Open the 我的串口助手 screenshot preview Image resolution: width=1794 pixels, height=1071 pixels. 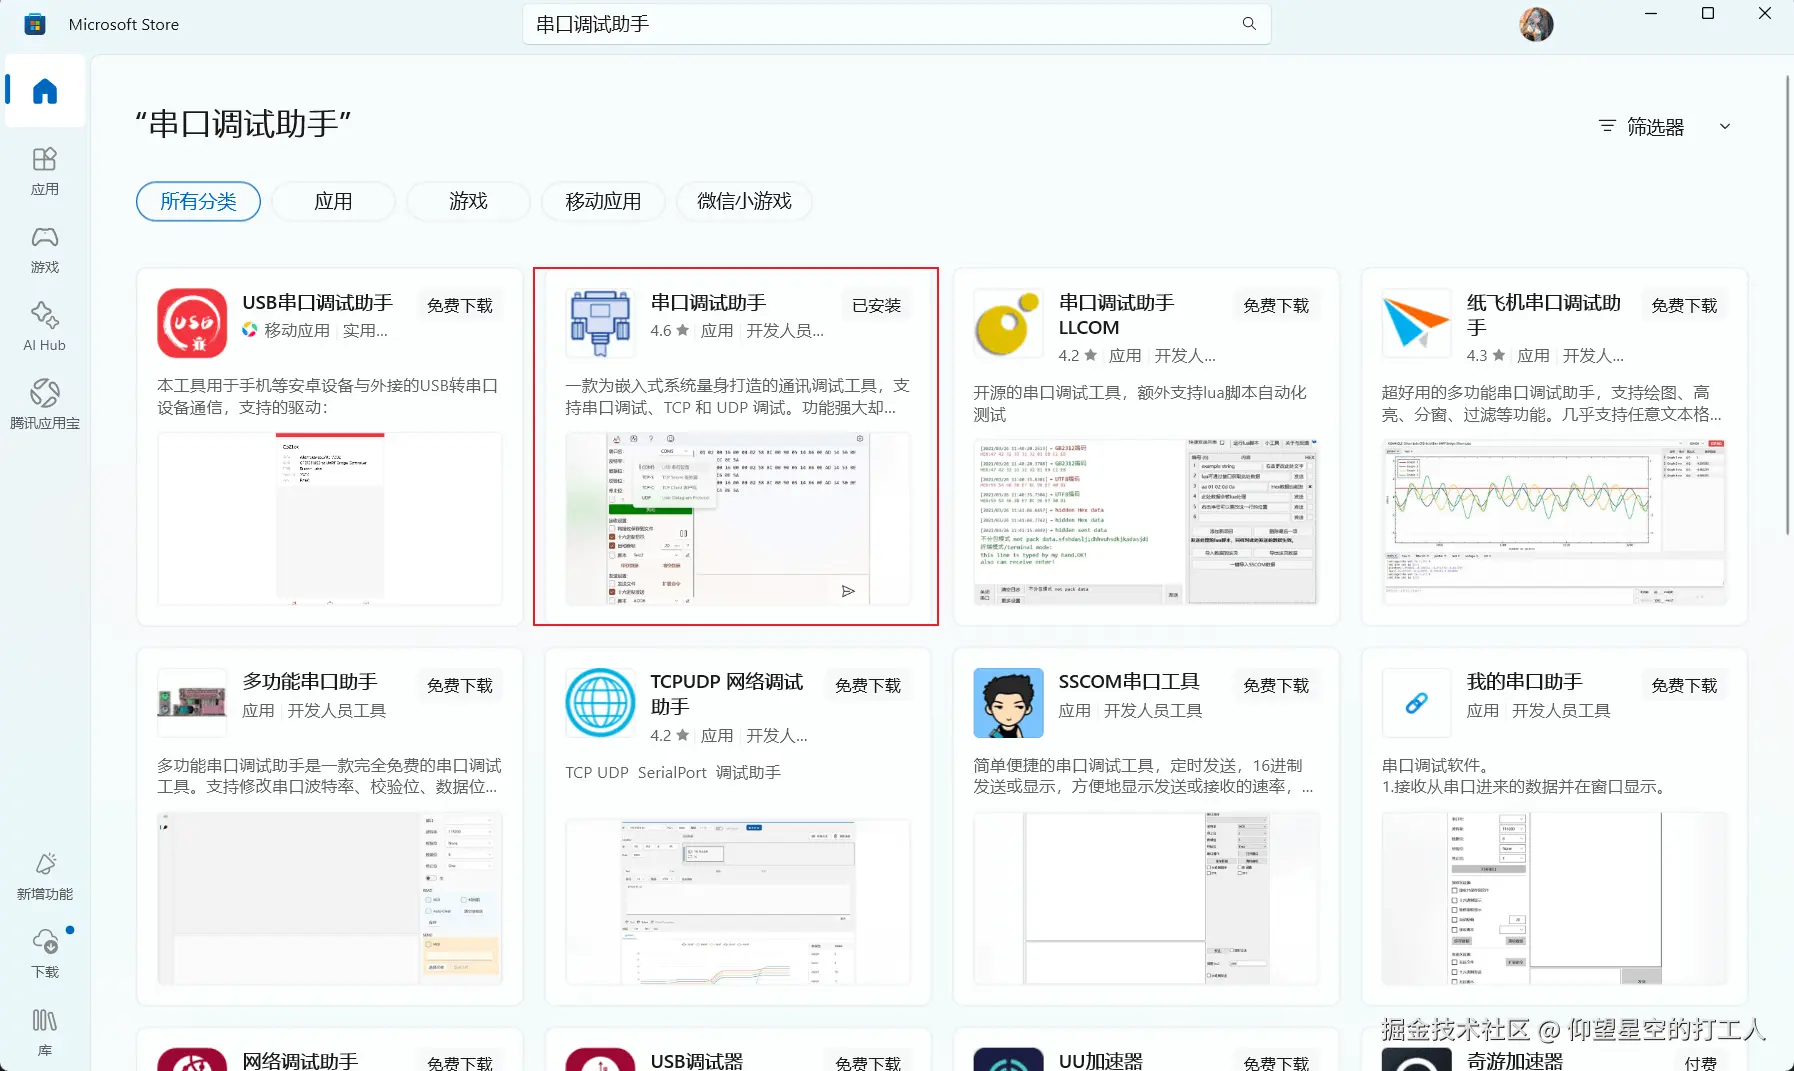pos(1554,899)
